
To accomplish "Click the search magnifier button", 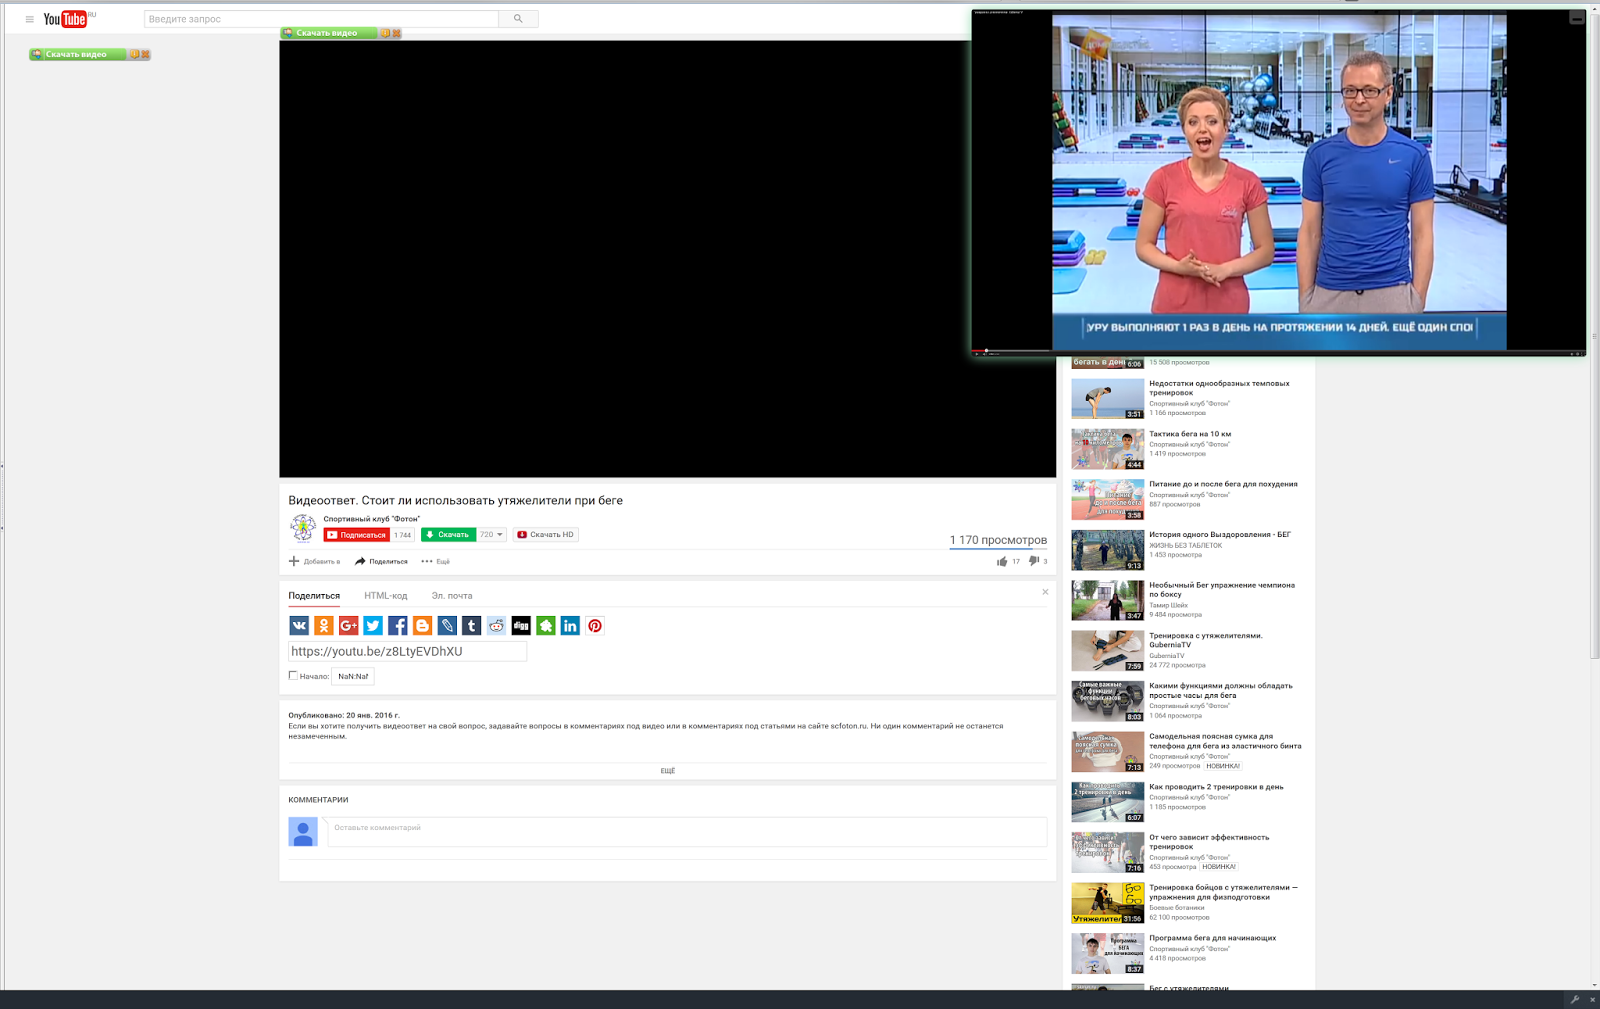I will point(518,19).
